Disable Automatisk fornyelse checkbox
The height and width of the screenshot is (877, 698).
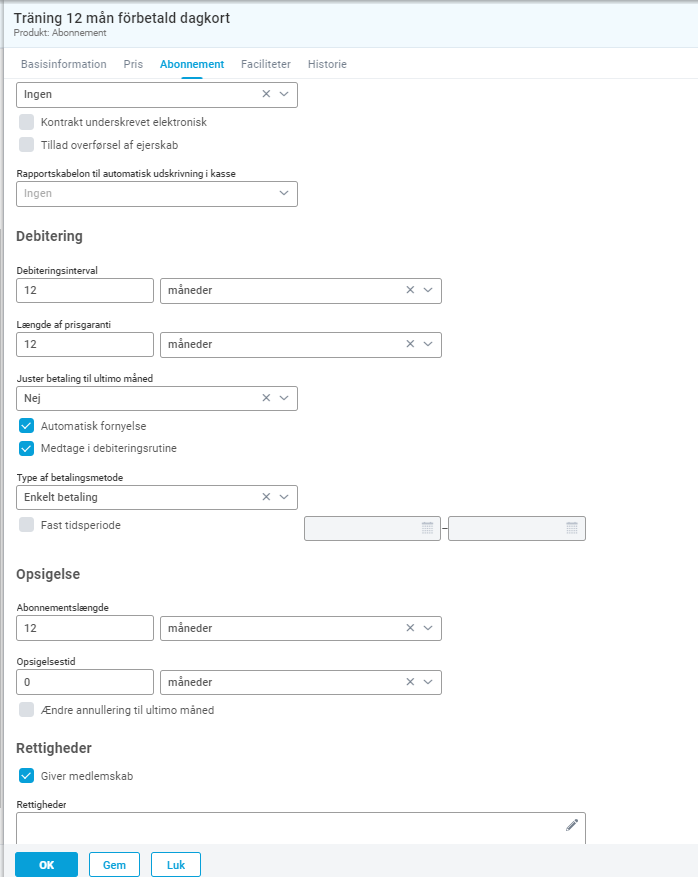[x=26, y=426]
